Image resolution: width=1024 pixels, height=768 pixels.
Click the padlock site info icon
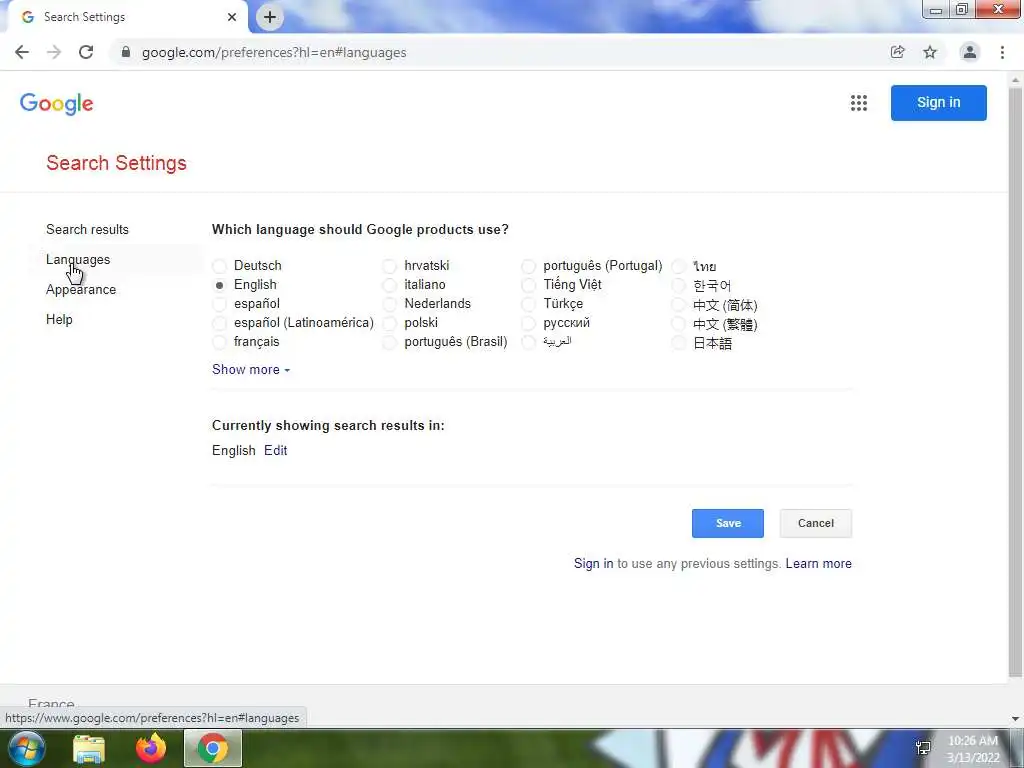126,52
